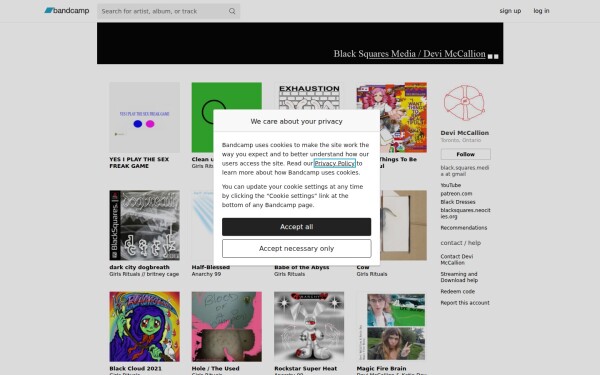Open the EXHAUSTION album cover
The height and width of the screenshot is (375, 600).
tap(309, 96)
